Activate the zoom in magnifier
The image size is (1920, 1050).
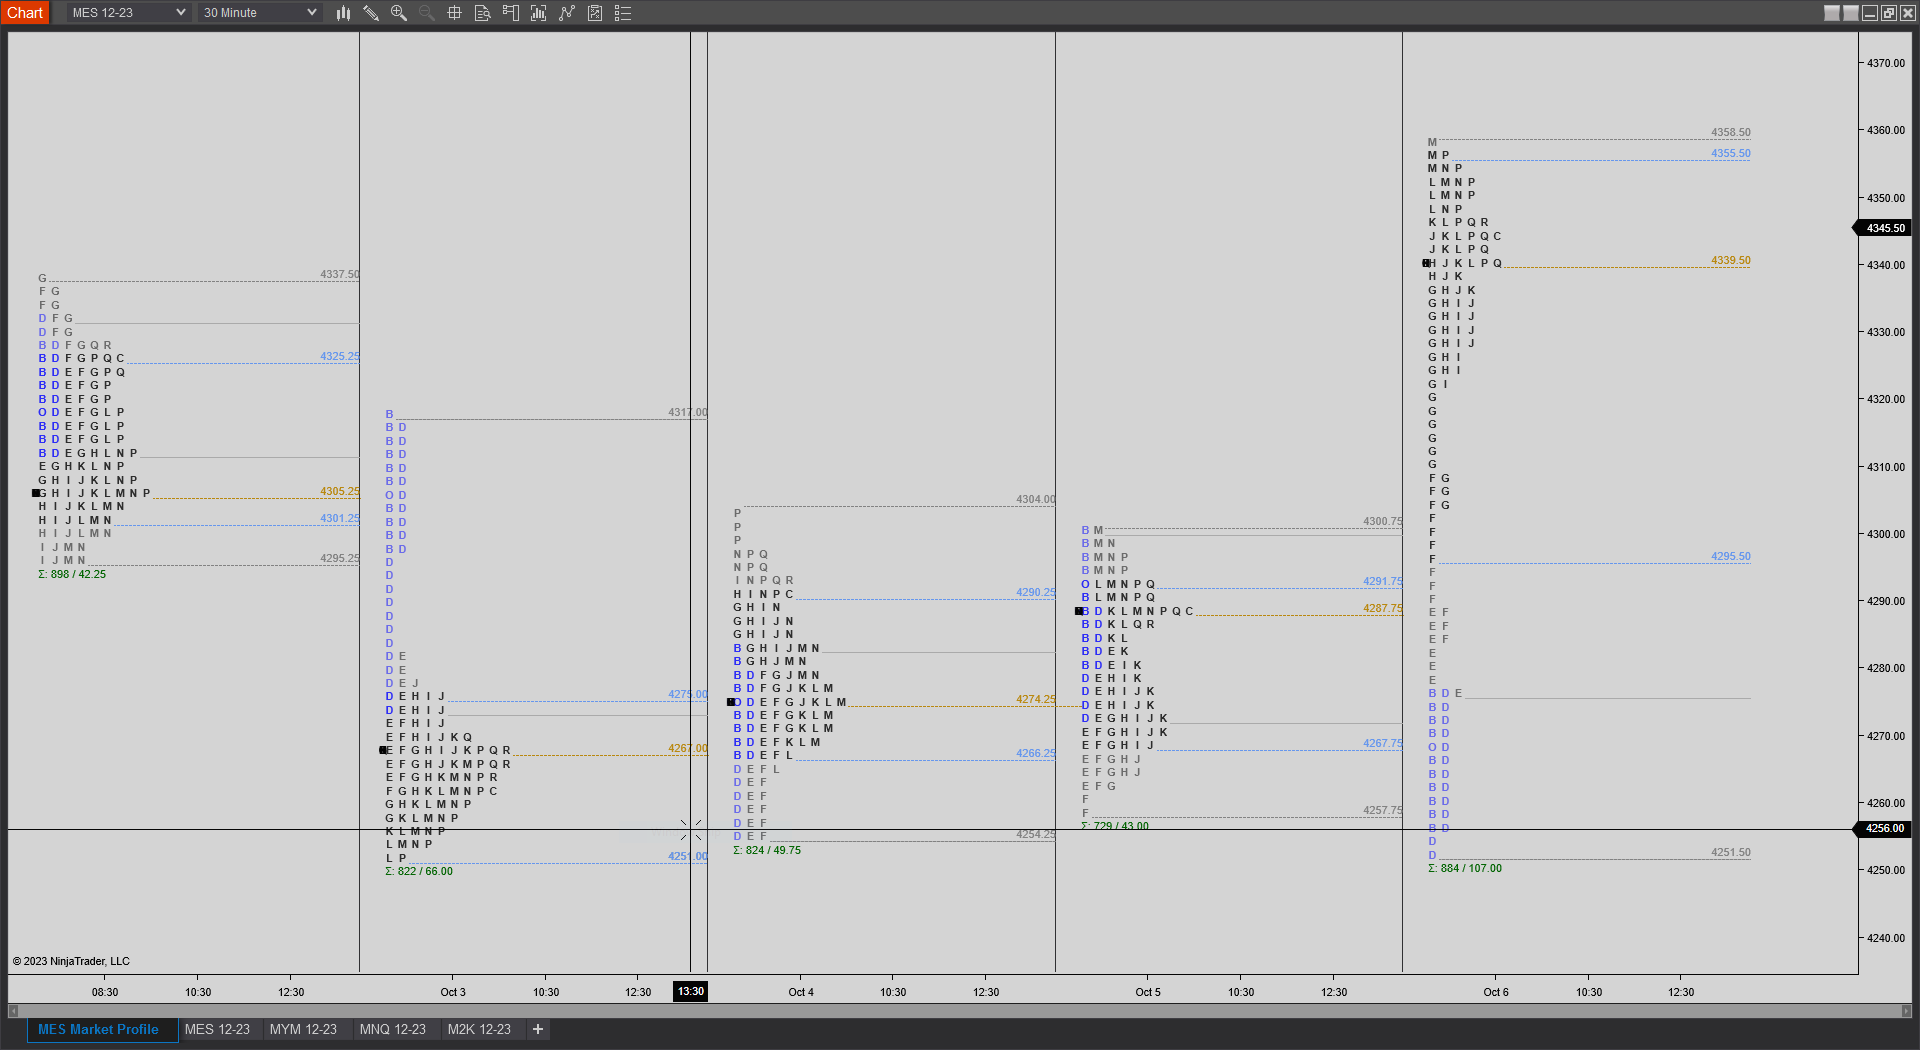399,13
